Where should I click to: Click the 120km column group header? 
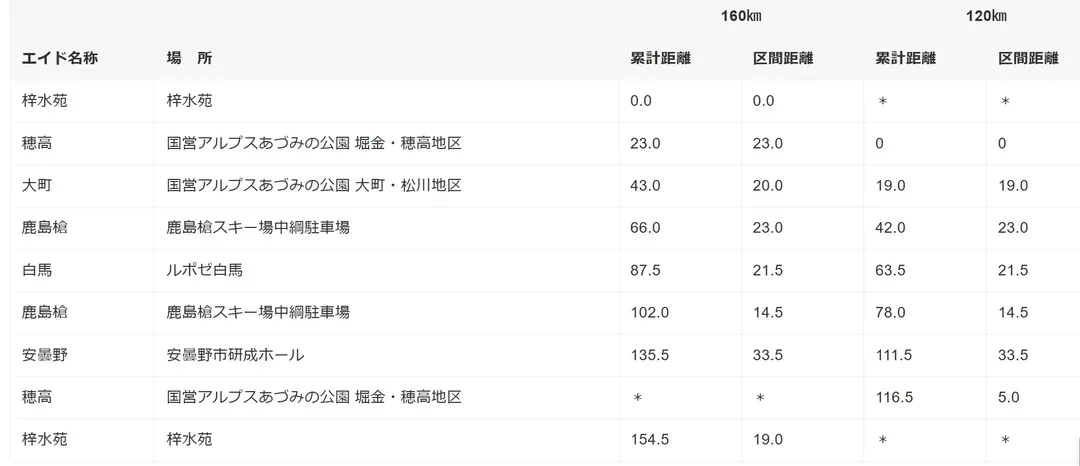click(985, 16)
